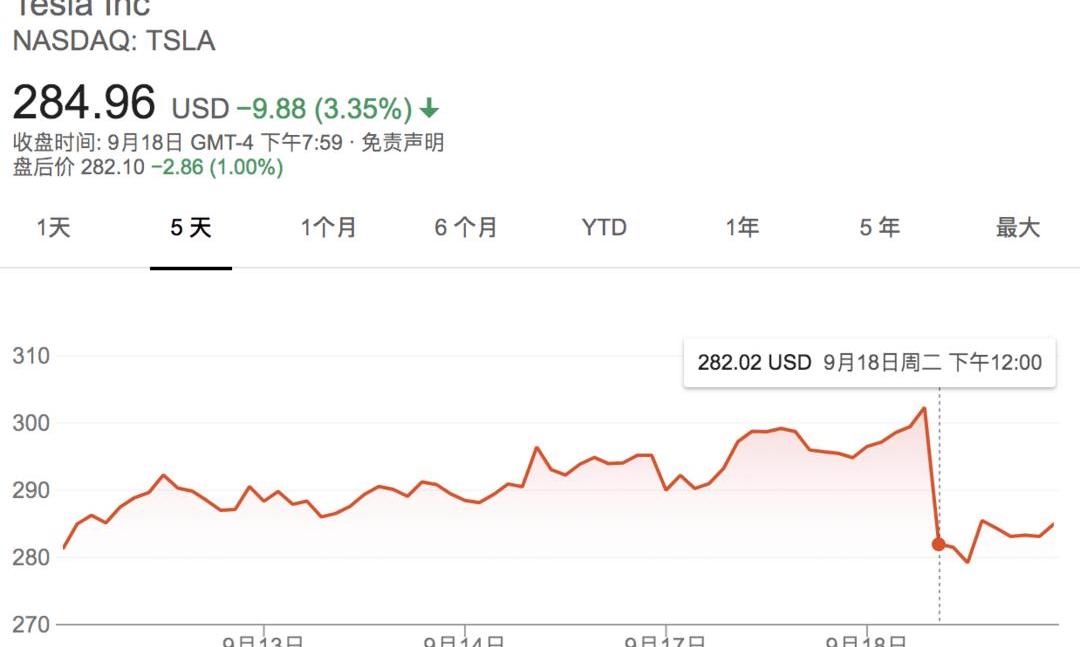1080x647 pixels.
Task: Click the 284.96 current price
Action: click(84, 103)
